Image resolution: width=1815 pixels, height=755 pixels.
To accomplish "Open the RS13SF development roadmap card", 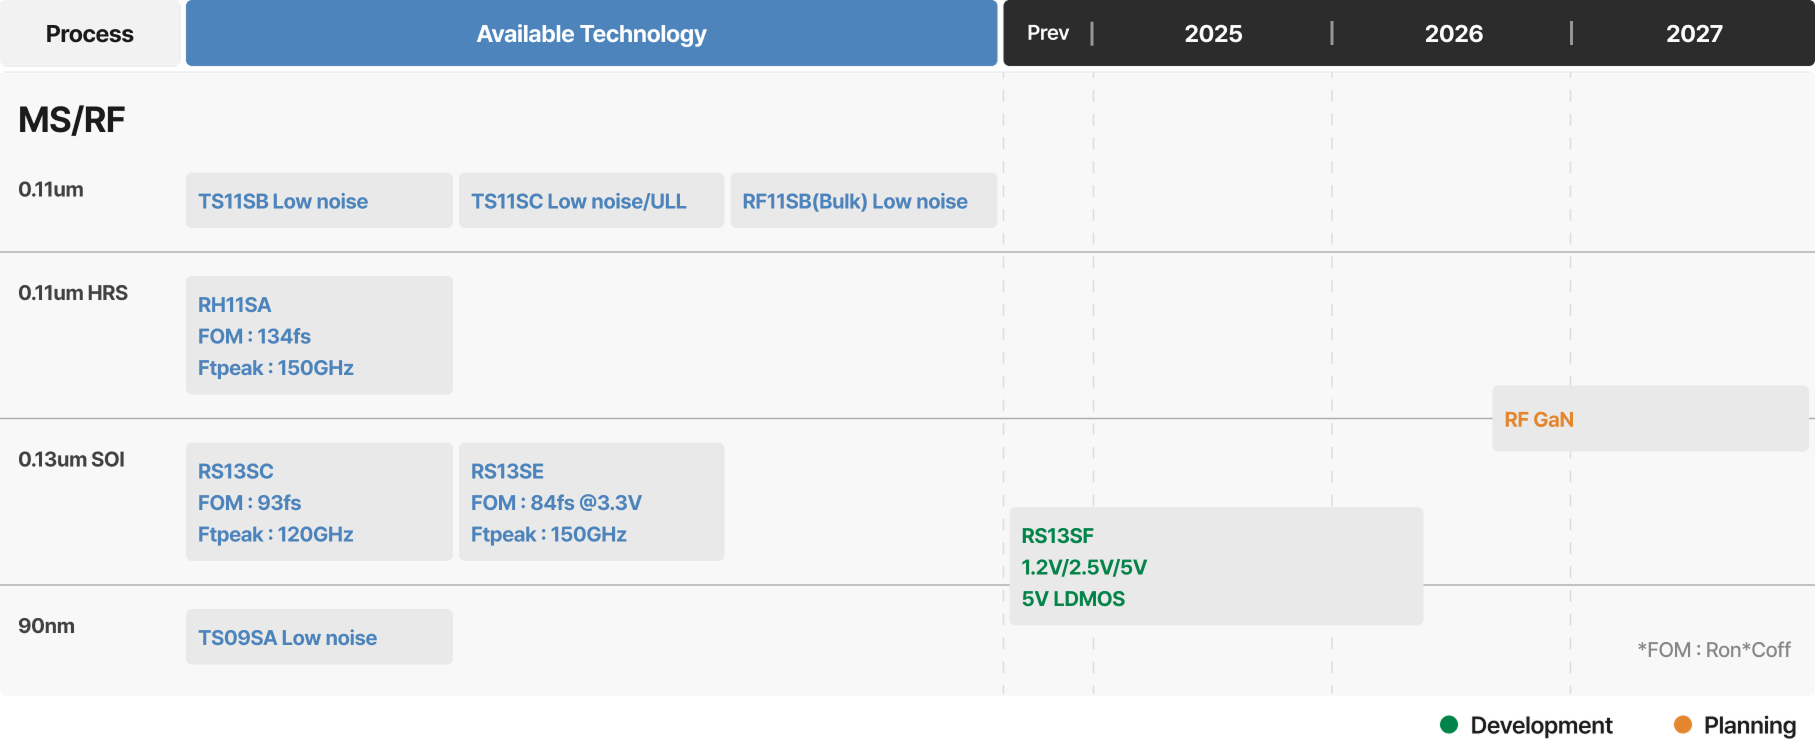I will pyautogui.click(x=1215, y=567).
